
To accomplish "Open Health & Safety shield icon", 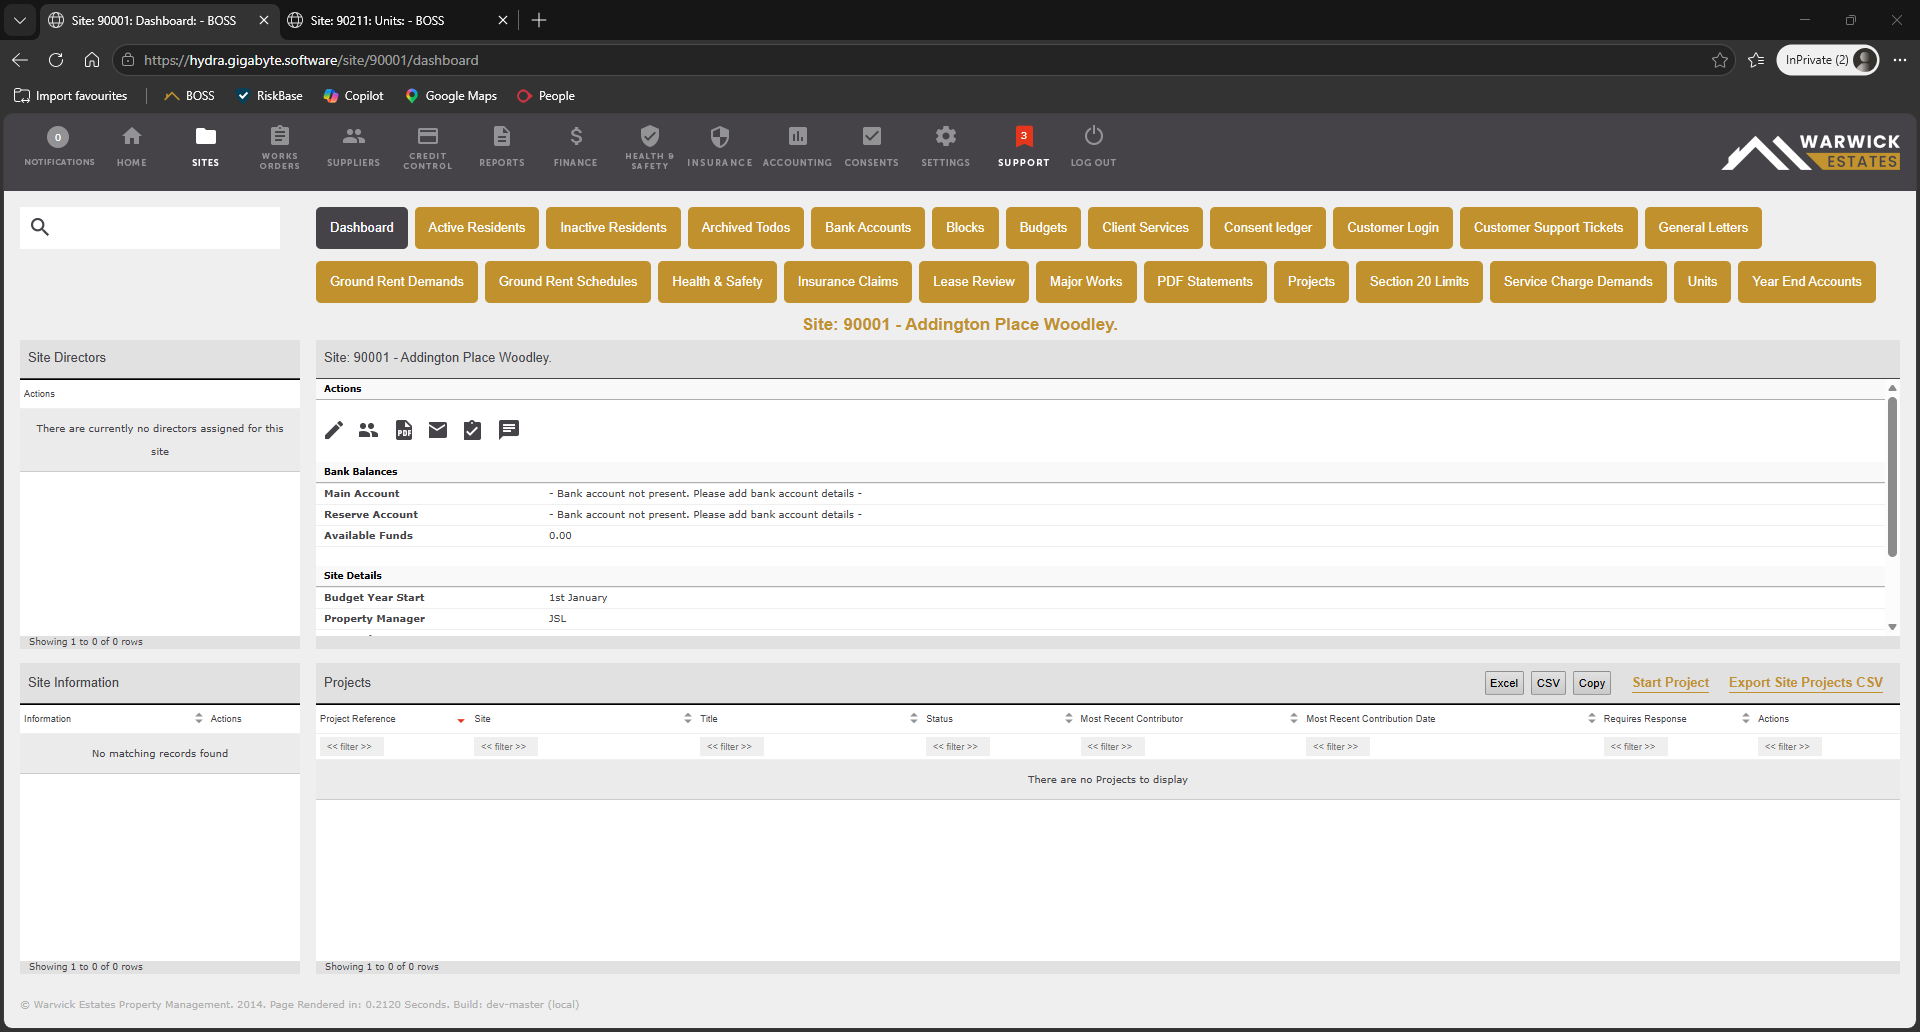I will tap(650, 135).
